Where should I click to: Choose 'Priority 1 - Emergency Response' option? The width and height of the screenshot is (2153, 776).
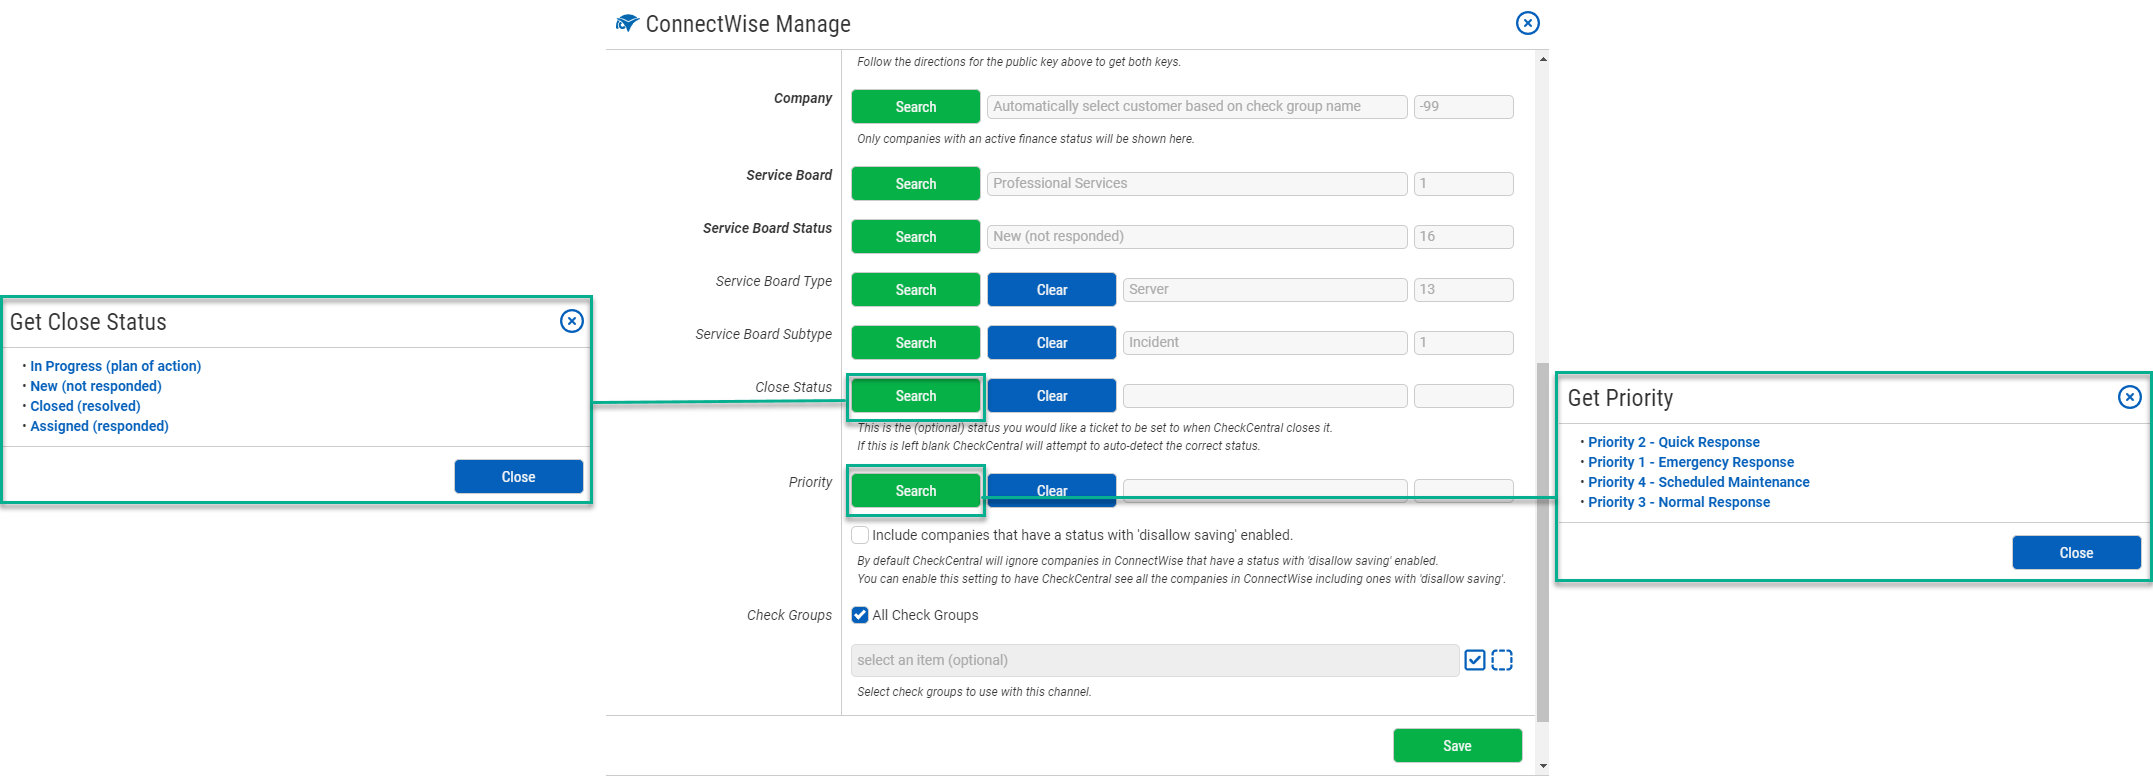click(x=1725, y=462)
